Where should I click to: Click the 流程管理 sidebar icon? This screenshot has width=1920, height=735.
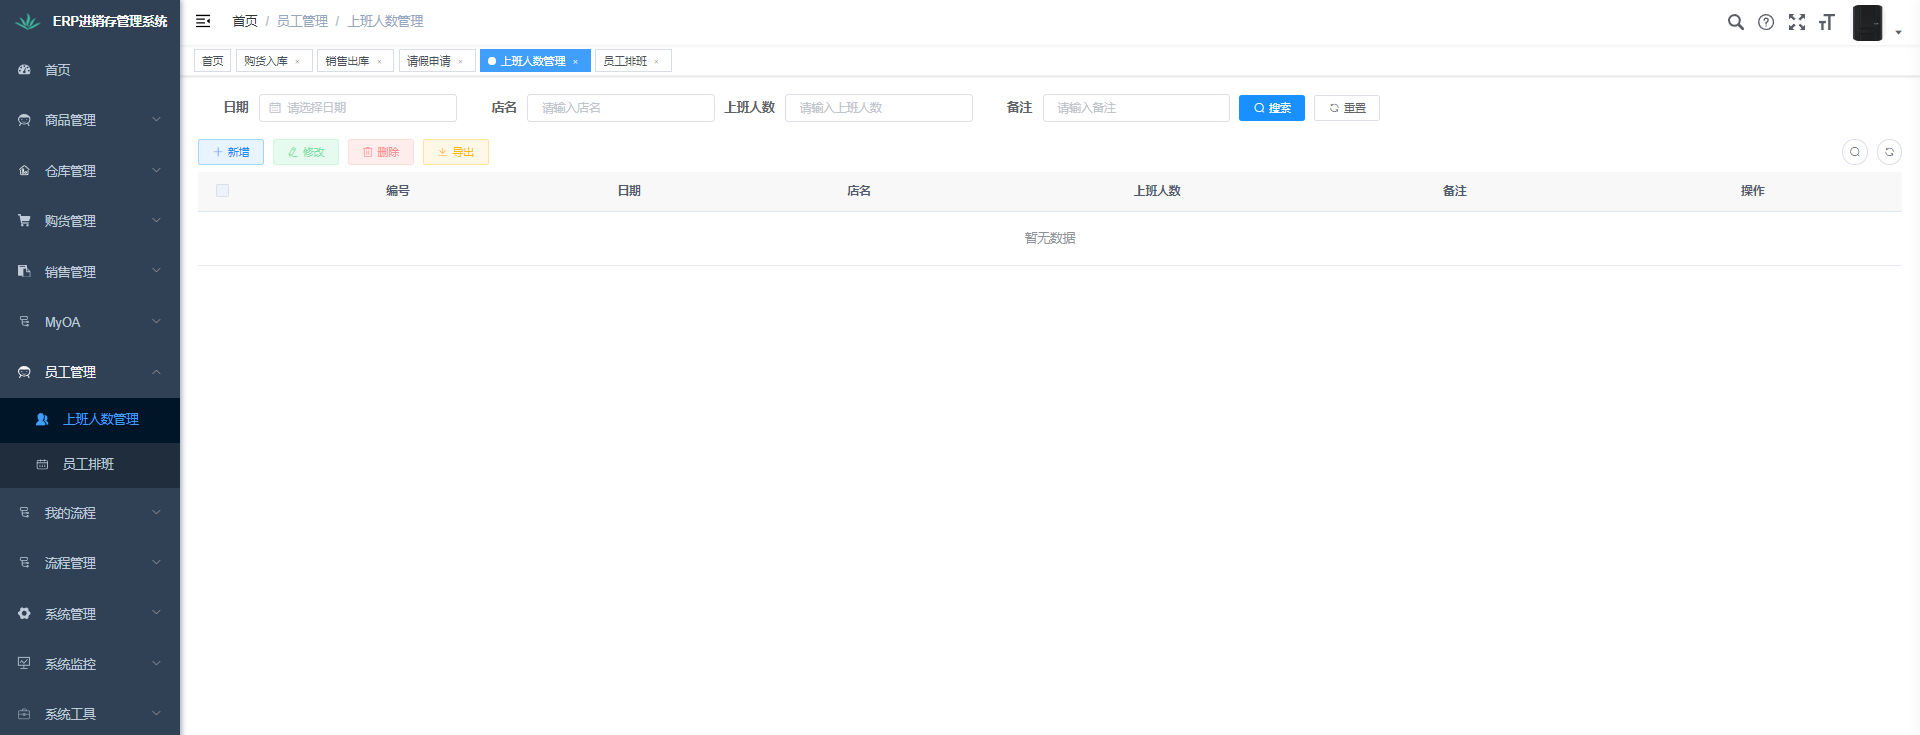tap(24, 563)
